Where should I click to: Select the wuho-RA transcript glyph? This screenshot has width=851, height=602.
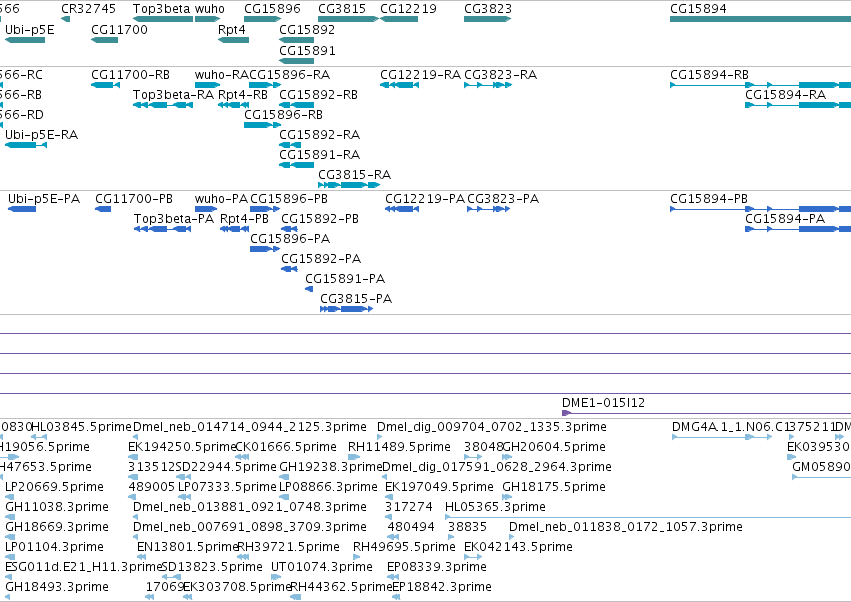click(207, 85)
